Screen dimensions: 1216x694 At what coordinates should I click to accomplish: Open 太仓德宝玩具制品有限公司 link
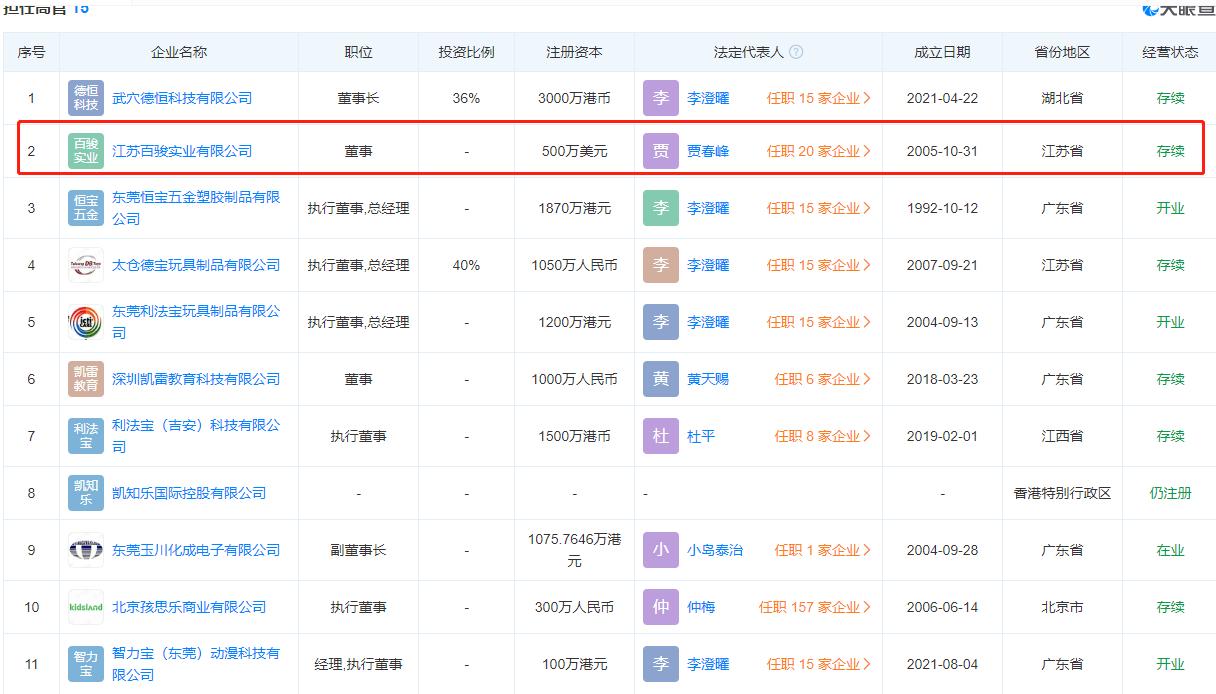pyautogui.click(x=196, y=265)
